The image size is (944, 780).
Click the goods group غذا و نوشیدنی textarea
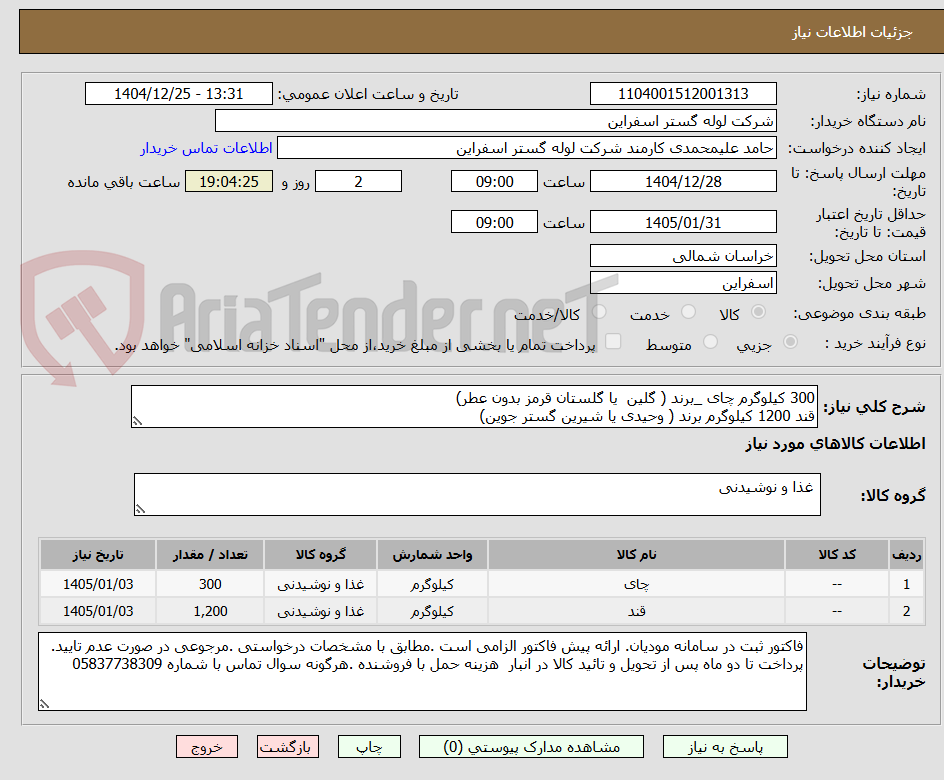pos(477,495)
